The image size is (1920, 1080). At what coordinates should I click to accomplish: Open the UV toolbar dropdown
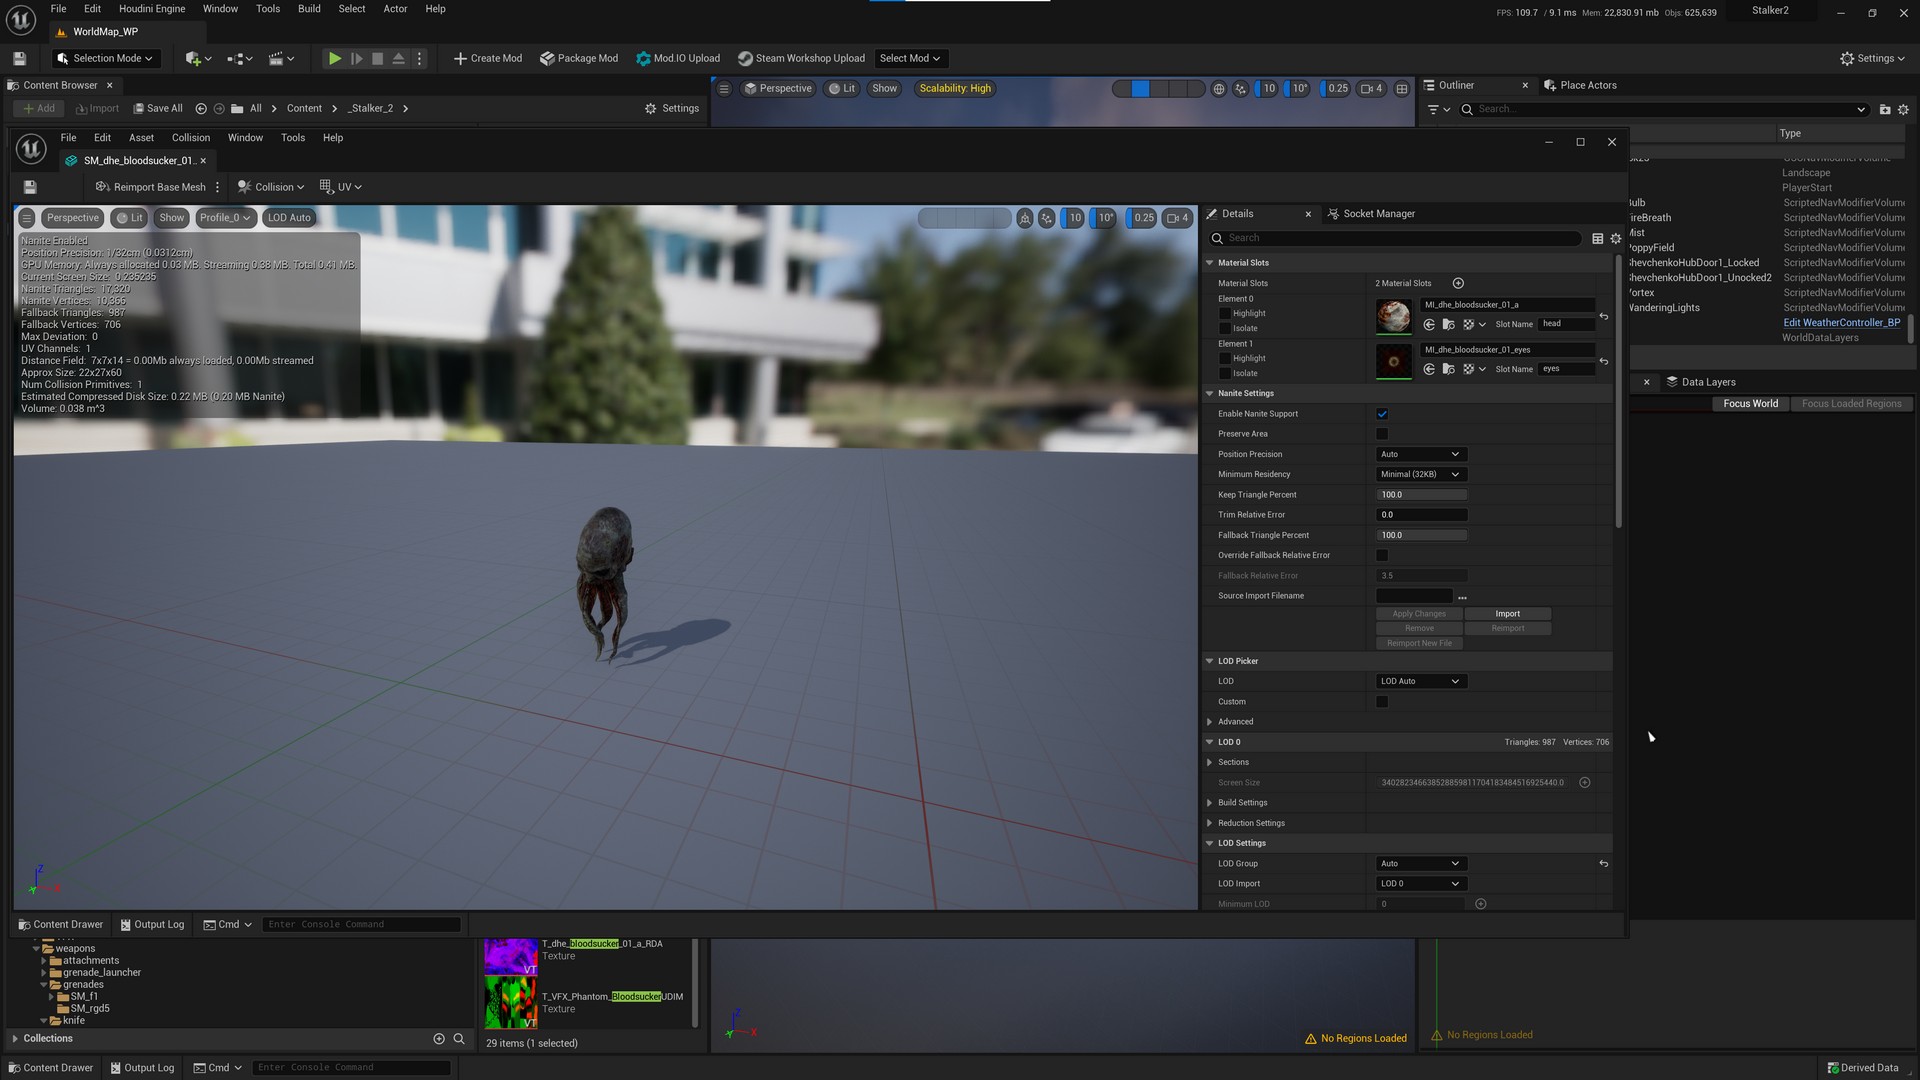(x=341, y=187)
